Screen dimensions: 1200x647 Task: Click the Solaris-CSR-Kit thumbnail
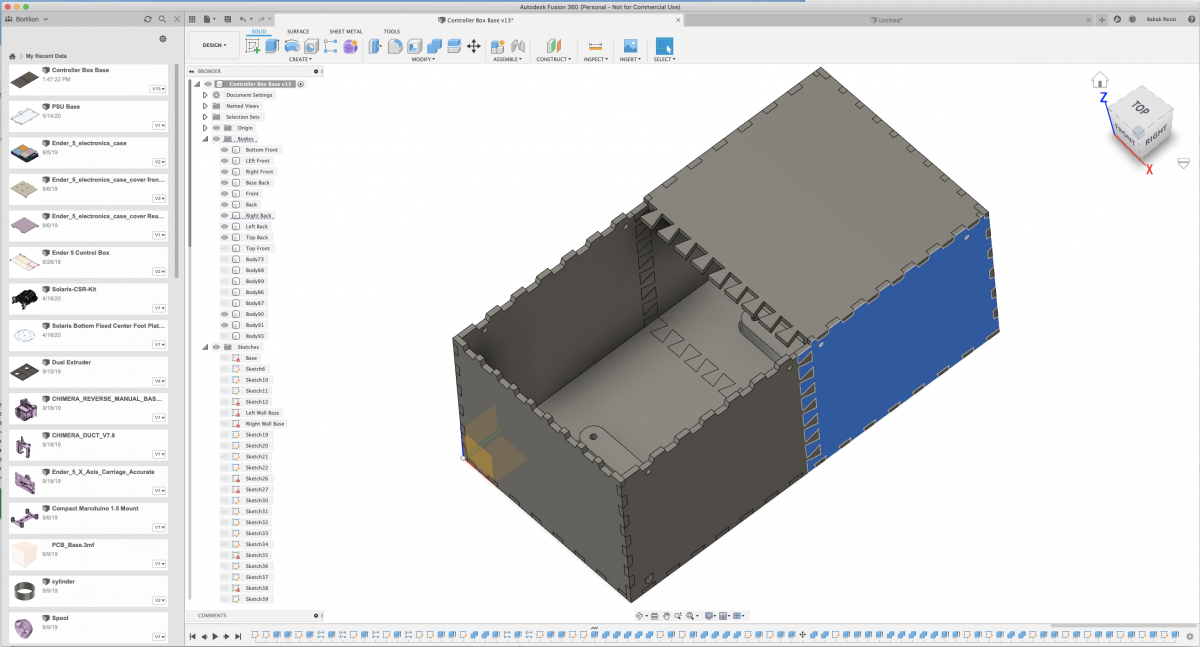tap(24, 297)
